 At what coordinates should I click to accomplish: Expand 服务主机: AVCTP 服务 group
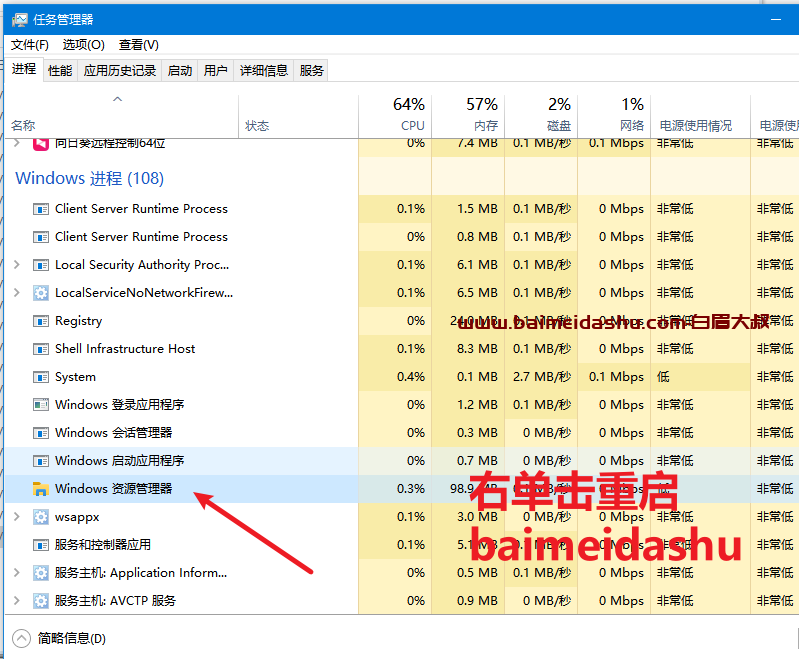pyautogui.click(x=17, y=600)
